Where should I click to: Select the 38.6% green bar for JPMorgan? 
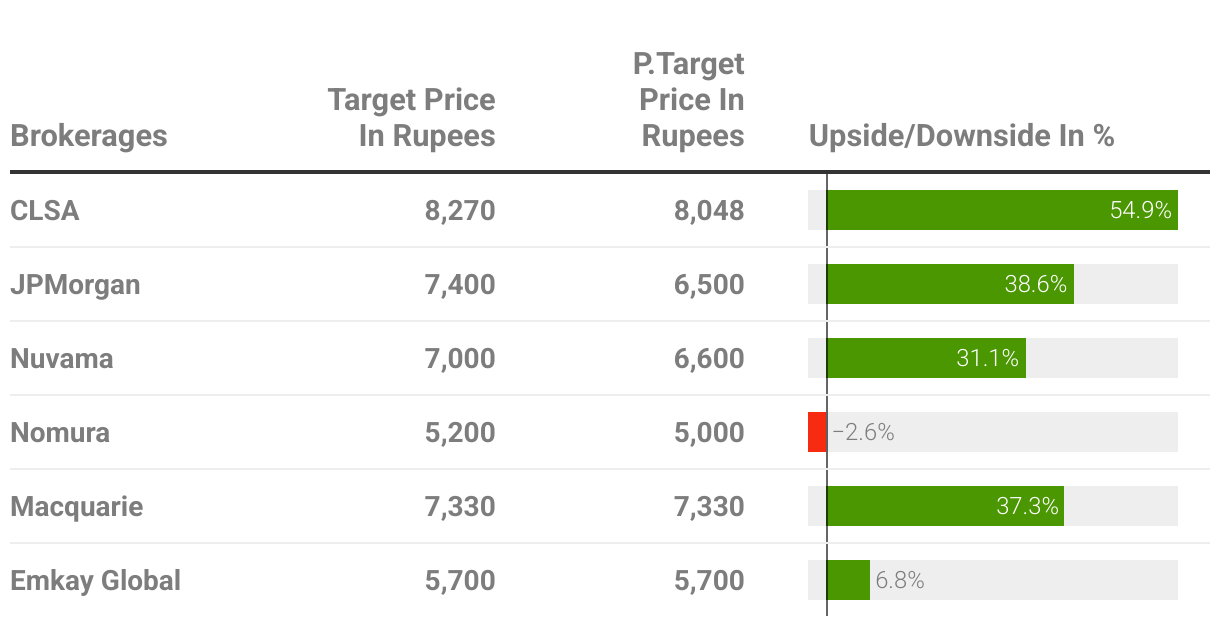950,285
